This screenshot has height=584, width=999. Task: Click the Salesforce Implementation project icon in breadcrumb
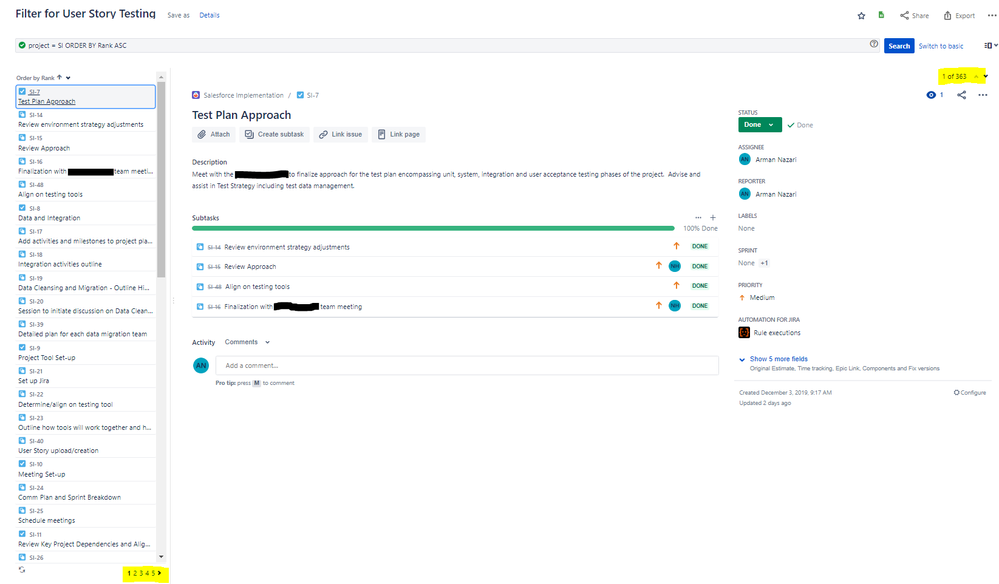pyautogui.click(x=196, y=95)
